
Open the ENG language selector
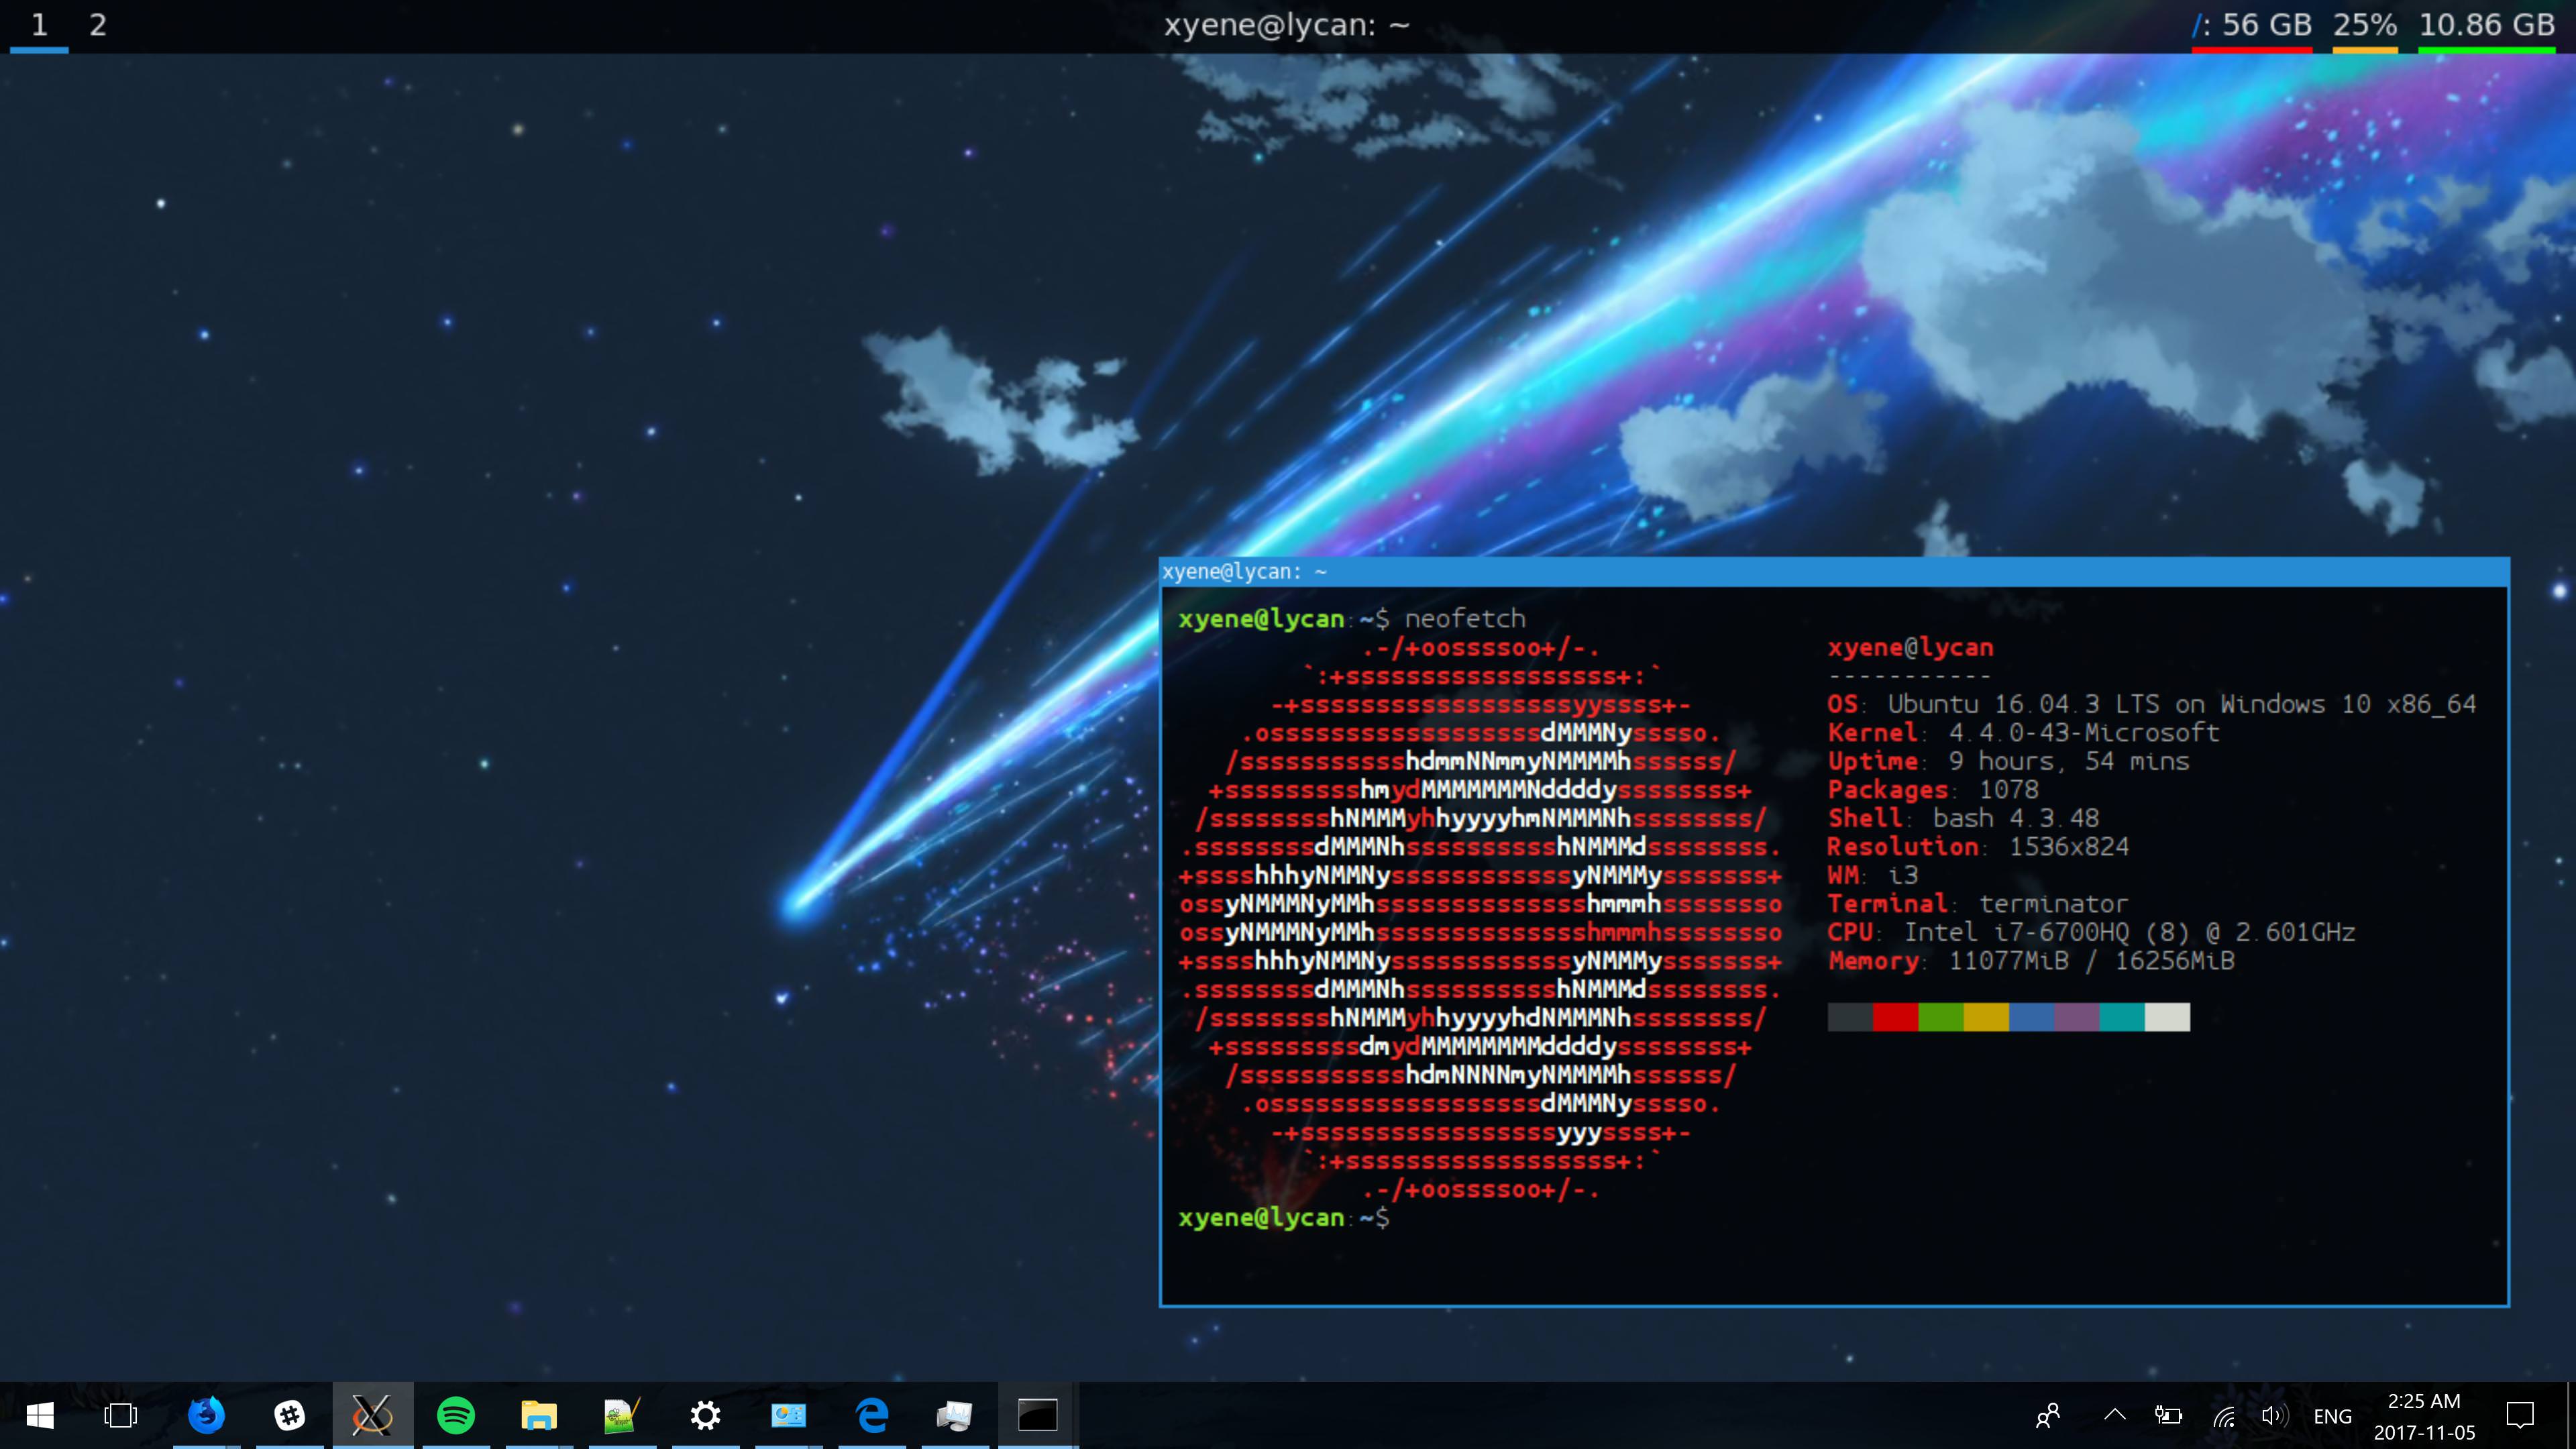pos(2332,1416)
